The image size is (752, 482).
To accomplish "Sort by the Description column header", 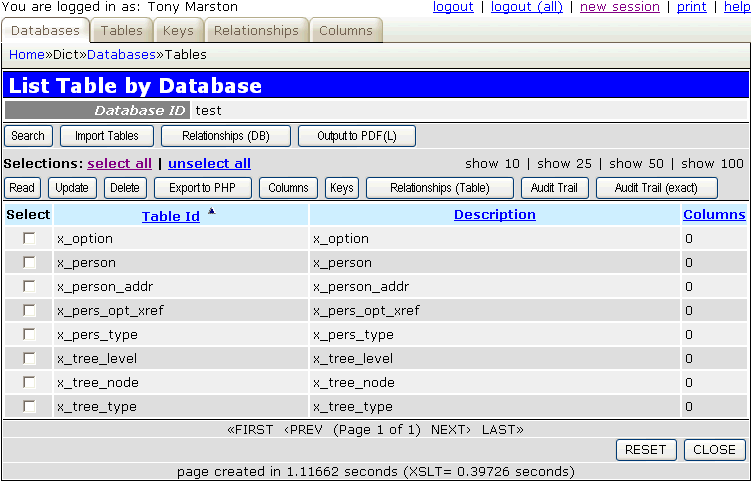I will click(x=494, y=215).
